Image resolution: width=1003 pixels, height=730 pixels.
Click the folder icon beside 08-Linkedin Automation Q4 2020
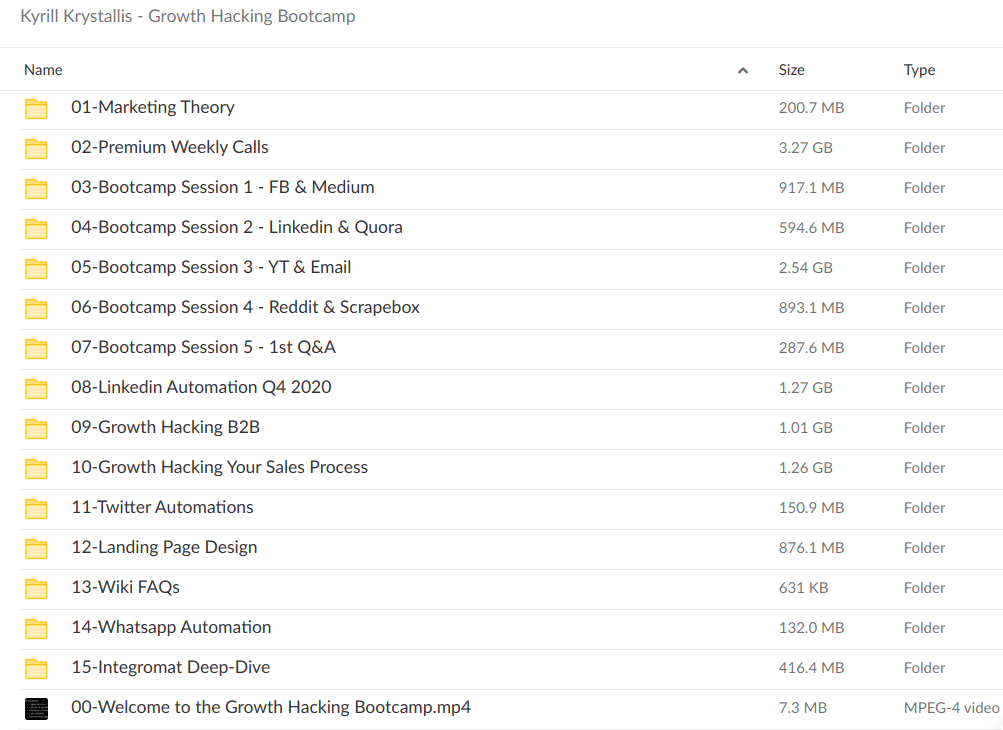37,387
